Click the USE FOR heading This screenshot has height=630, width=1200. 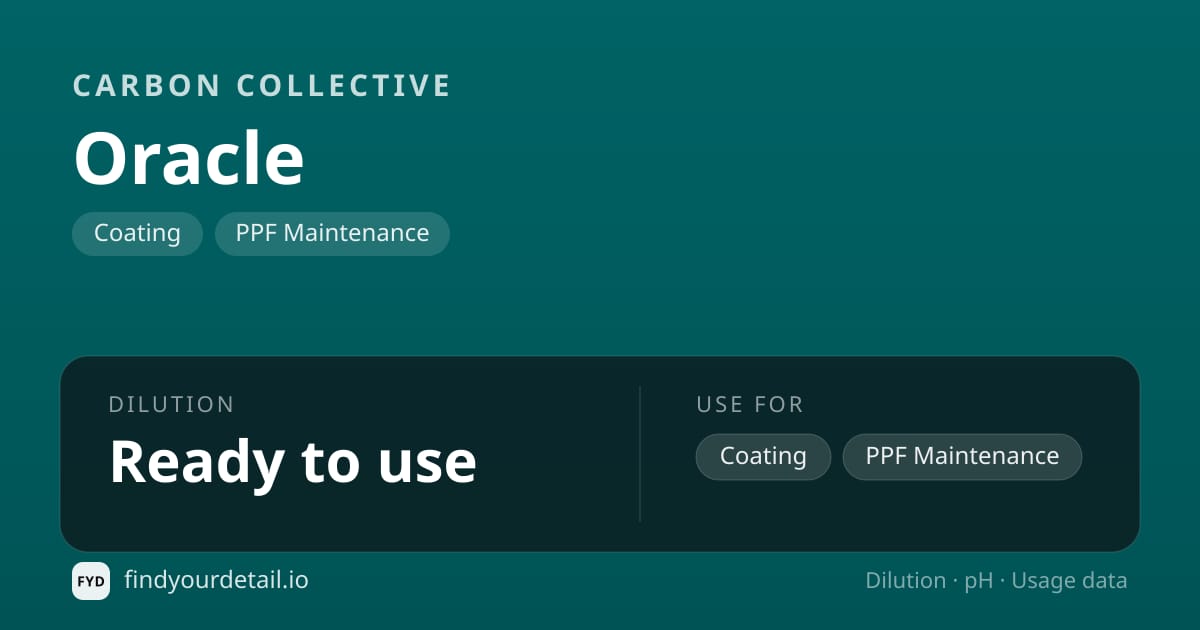coord(750,404)
